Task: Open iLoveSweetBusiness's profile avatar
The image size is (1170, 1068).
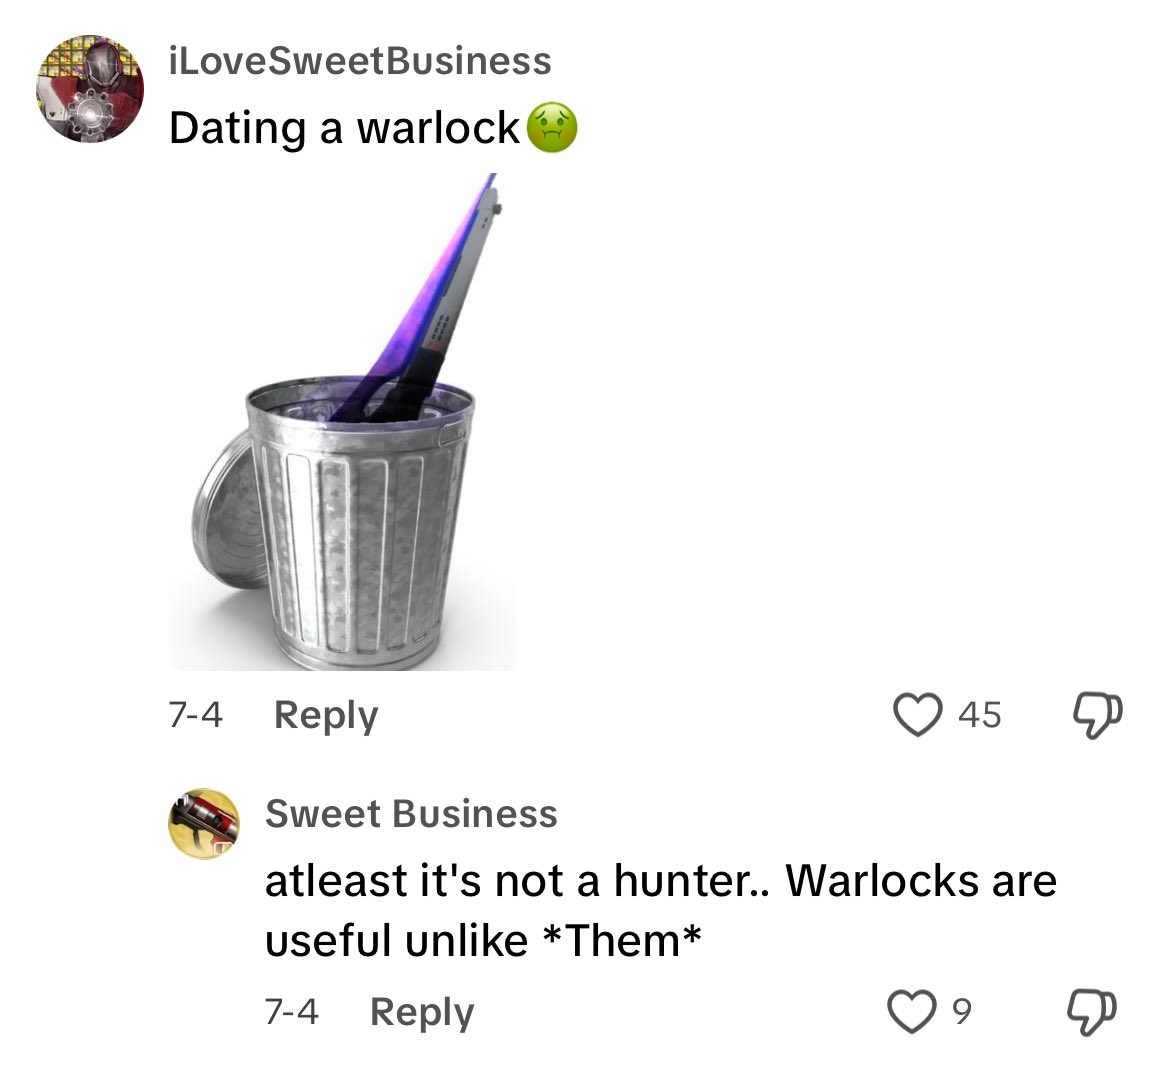Action: pos(90,89)
